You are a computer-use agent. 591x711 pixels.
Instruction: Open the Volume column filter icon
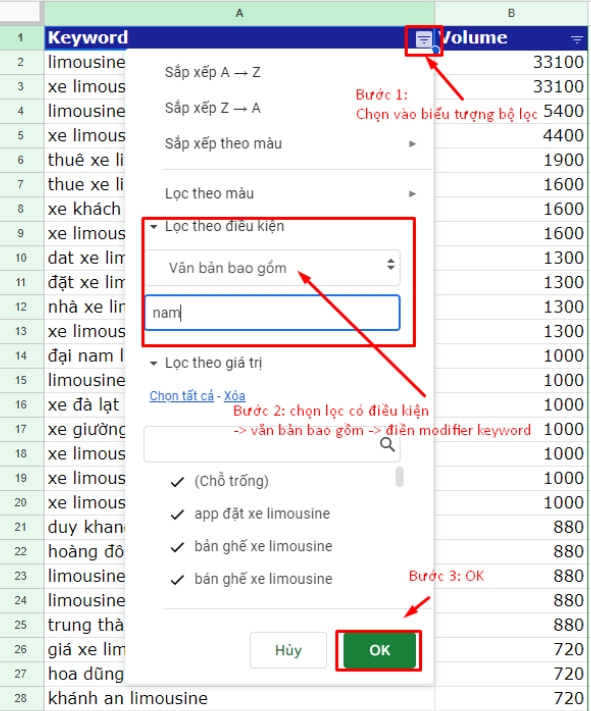(x=576, y=40)
